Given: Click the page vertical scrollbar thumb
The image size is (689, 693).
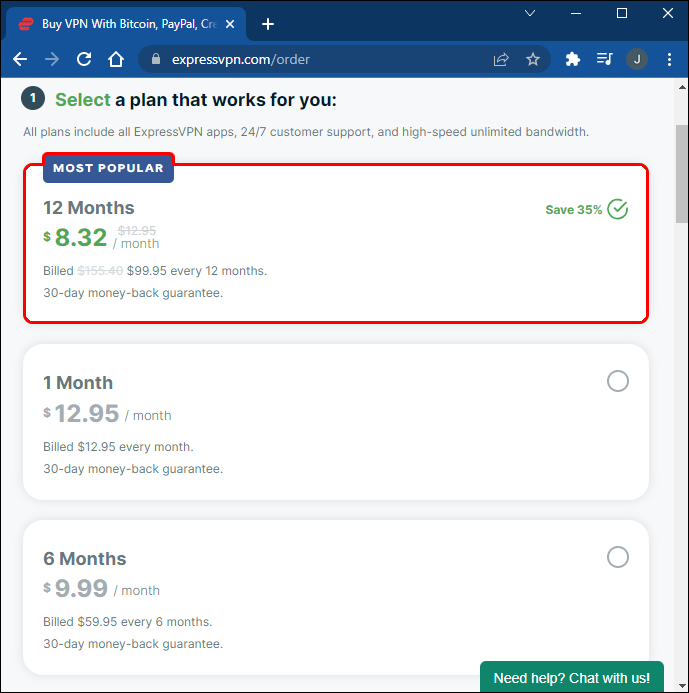Looking at the screenshot, I should (x=682, y=175).
